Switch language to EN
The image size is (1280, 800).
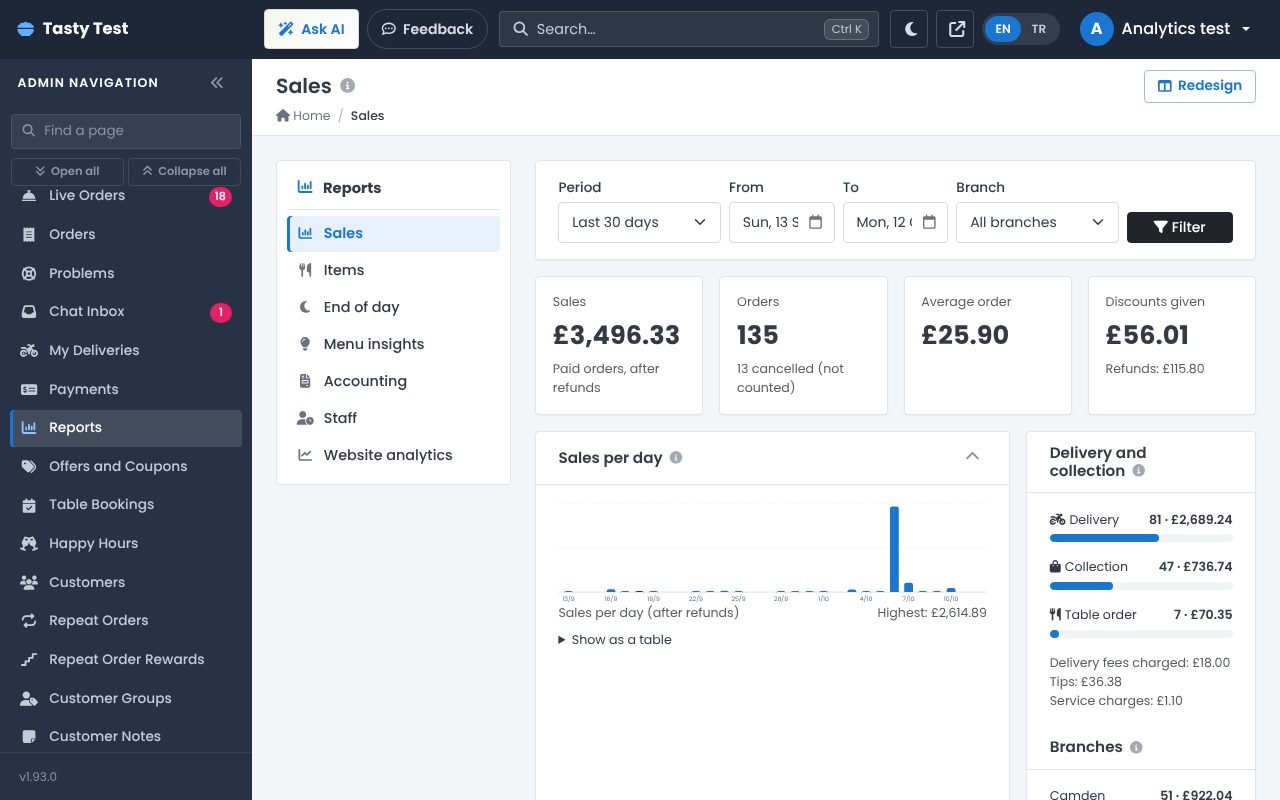coord(1003,29)
